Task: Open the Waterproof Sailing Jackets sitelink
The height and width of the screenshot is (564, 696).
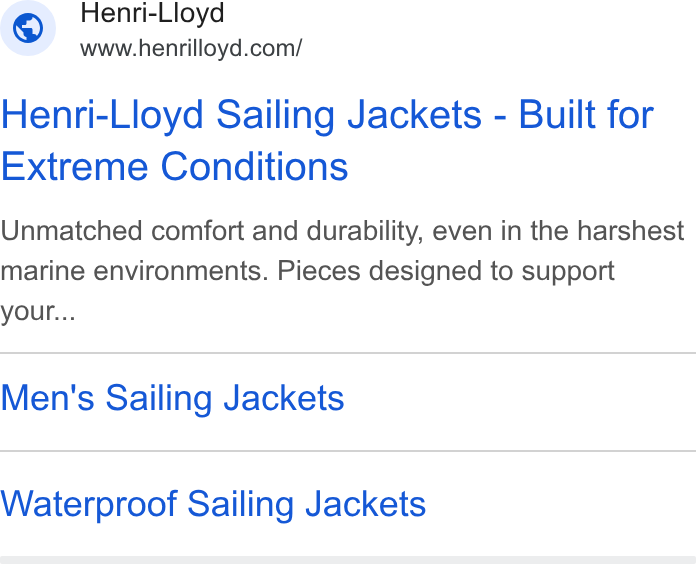Action: tap(213, 504)
